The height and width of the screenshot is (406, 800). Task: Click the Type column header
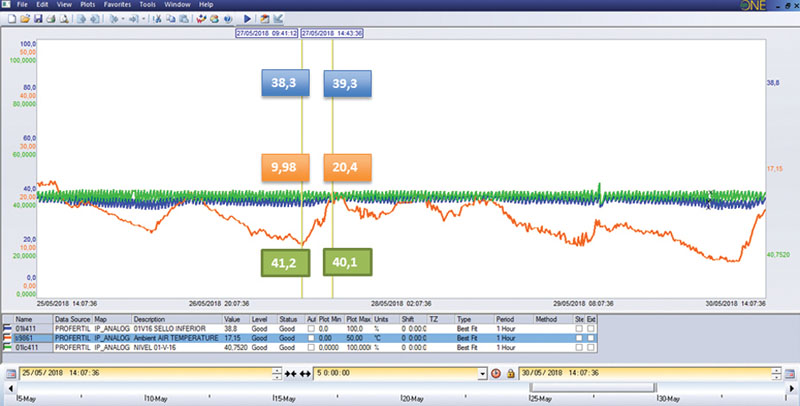[x=474, y=319]
